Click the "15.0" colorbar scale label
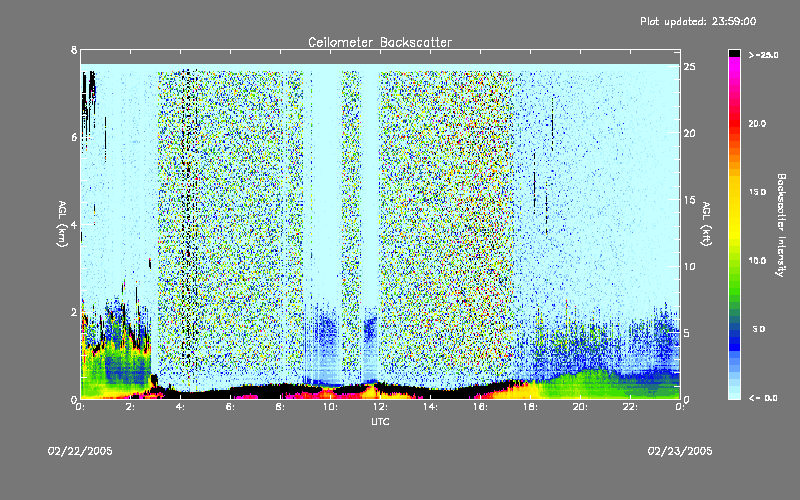Image resolution: width=800 pixels, height=500 pixels. click(758, 192)
